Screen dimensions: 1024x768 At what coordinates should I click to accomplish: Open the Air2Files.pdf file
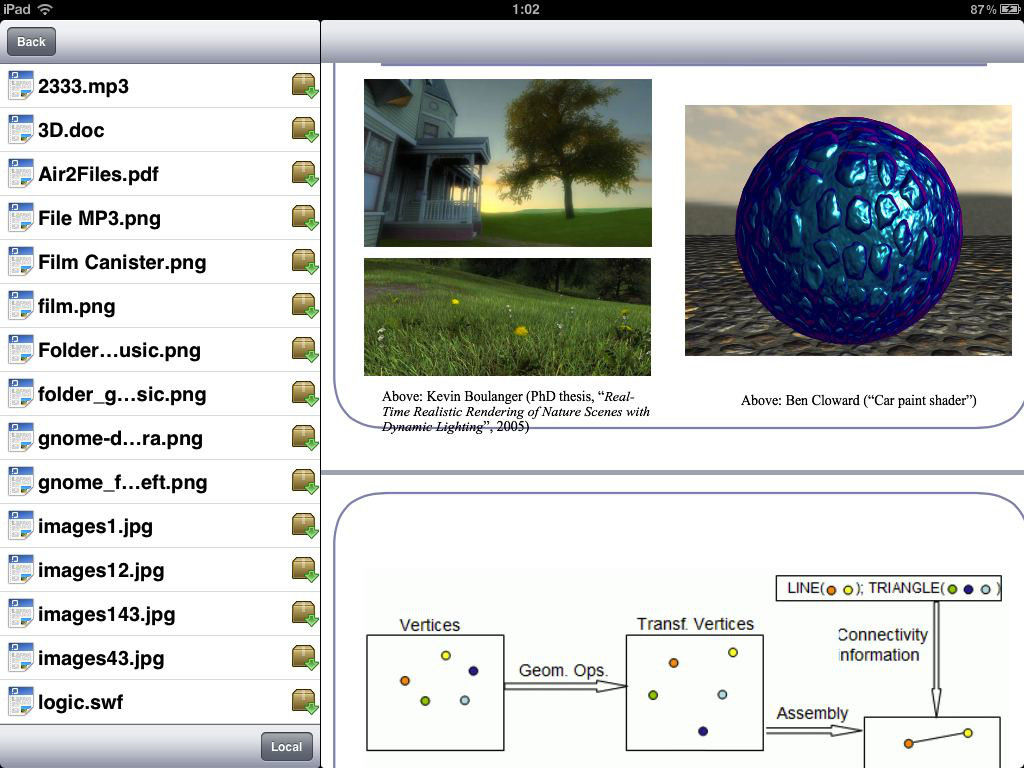point(98,174)
